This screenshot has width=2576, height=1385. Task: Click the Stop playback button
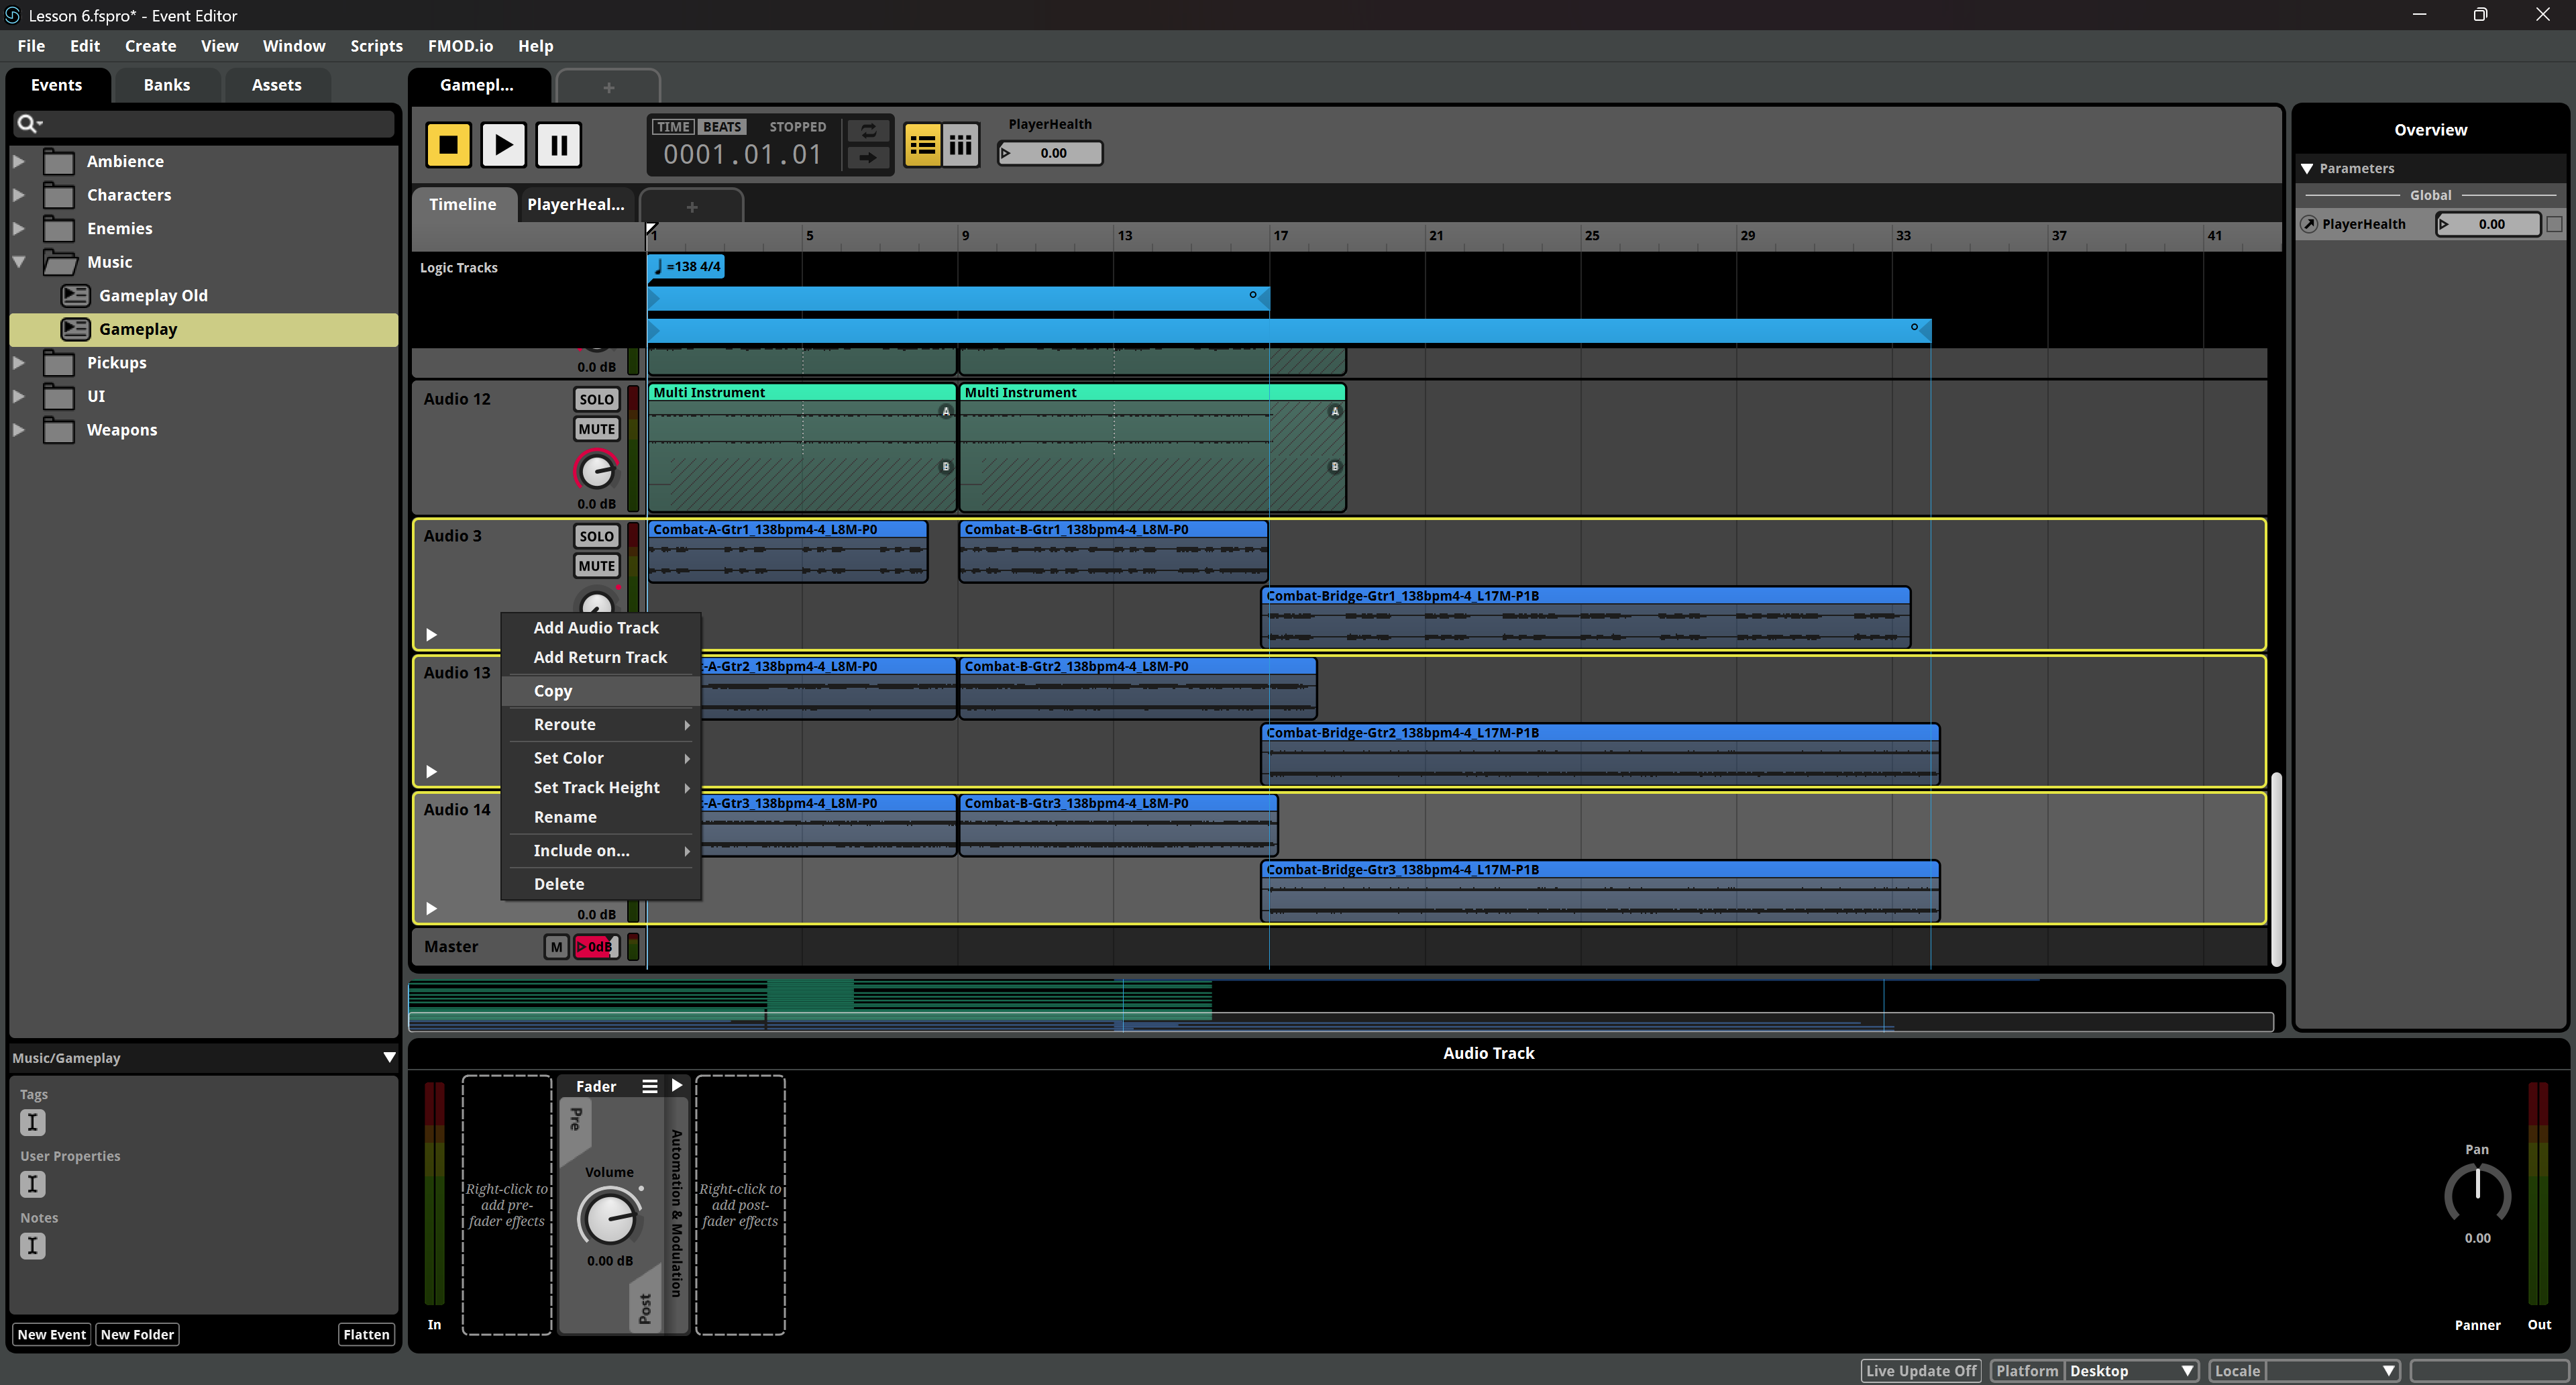[x=448, y=145]
